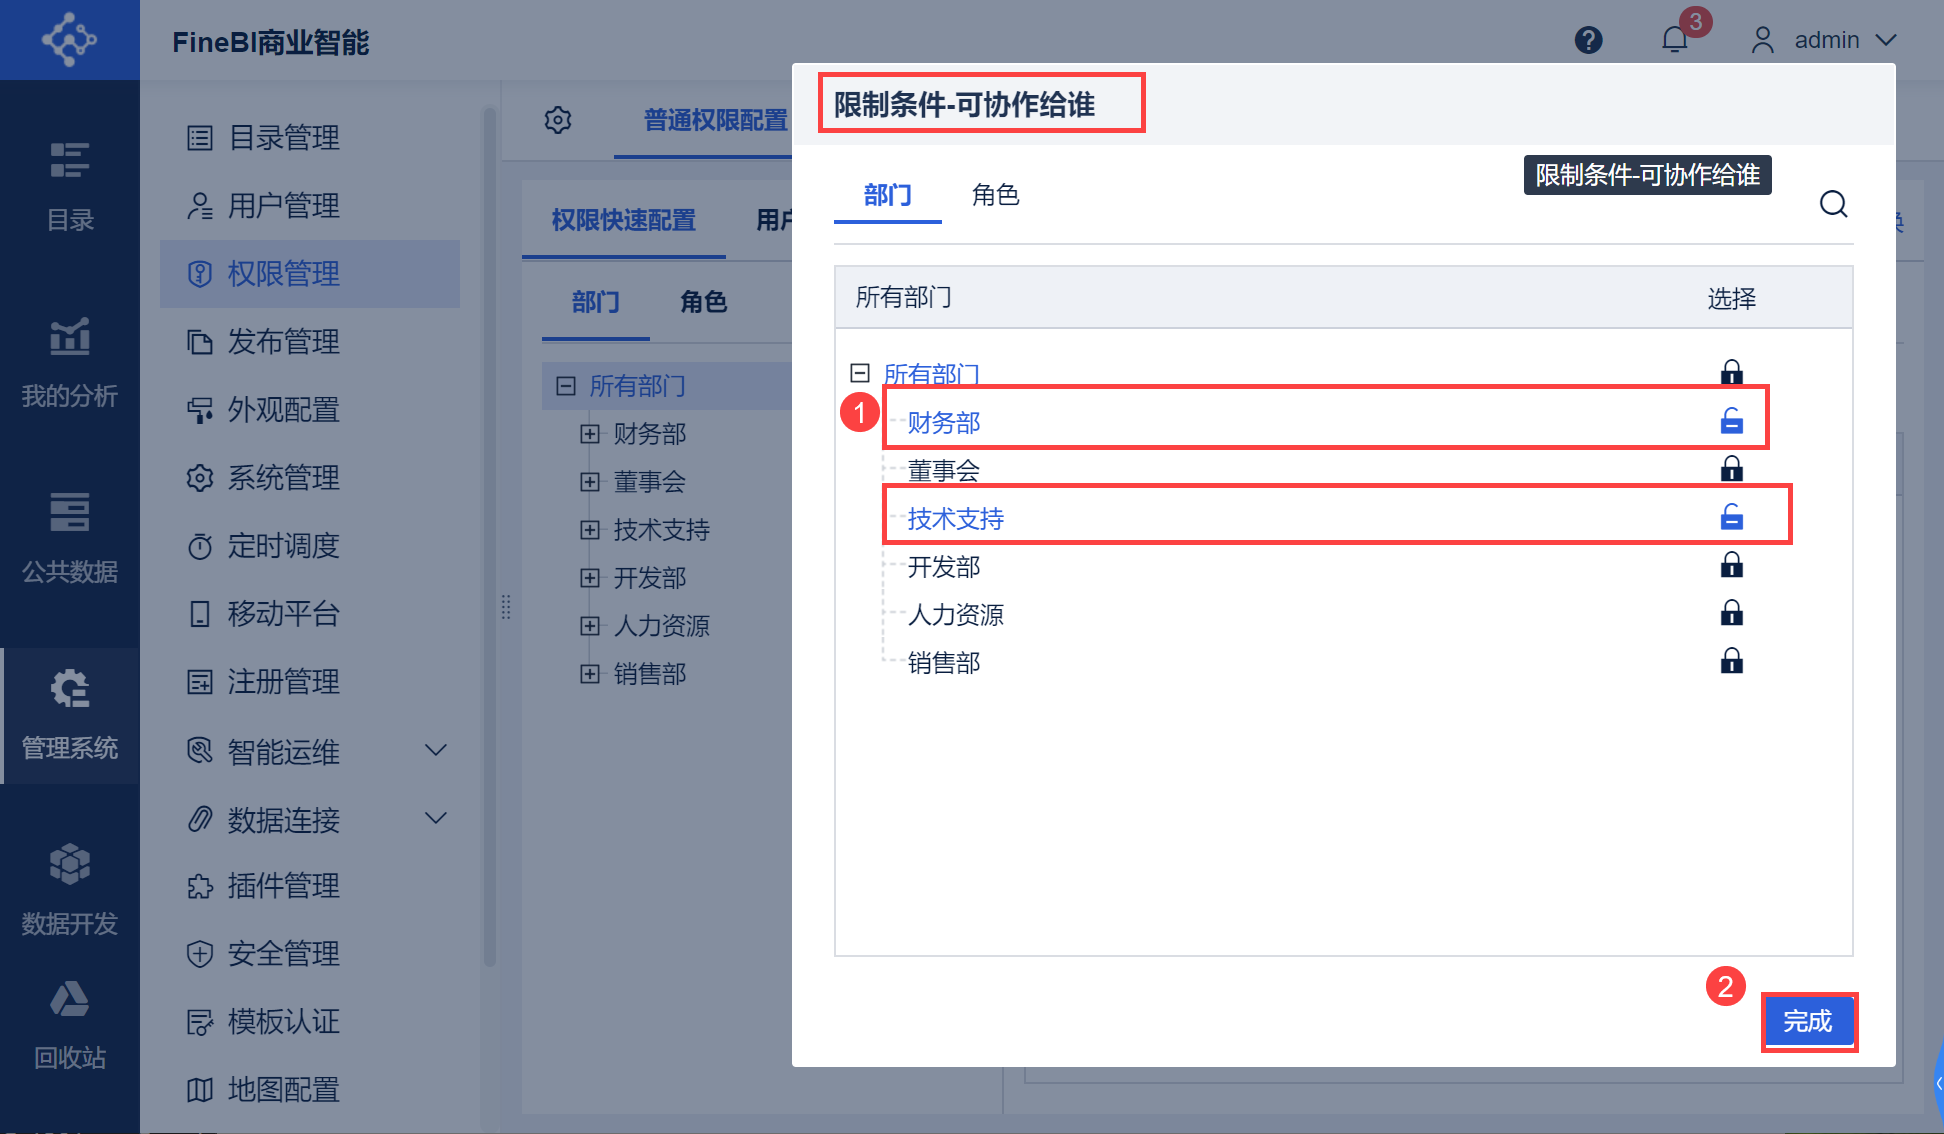This screenshot has height=1134, width=1944.
Task: Click the 完成 button
Action: coord(1808,1021)
